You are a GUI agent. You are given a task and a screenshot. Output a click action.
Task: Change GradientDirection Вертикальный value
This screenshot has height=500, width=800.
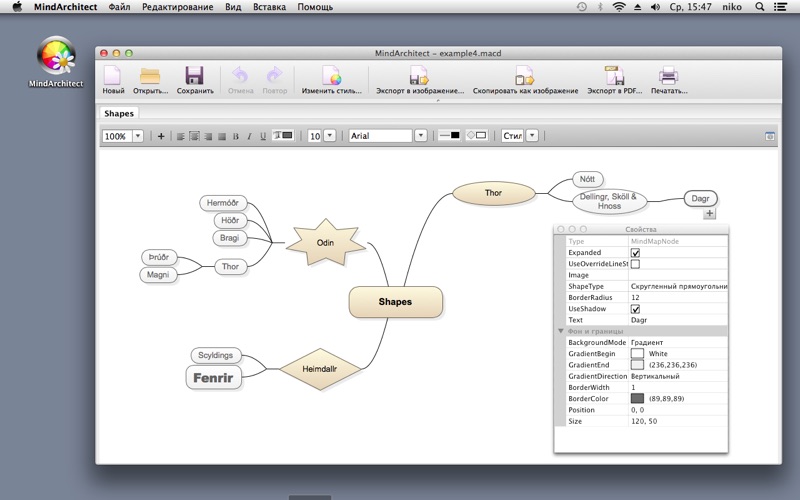(678, 376)
